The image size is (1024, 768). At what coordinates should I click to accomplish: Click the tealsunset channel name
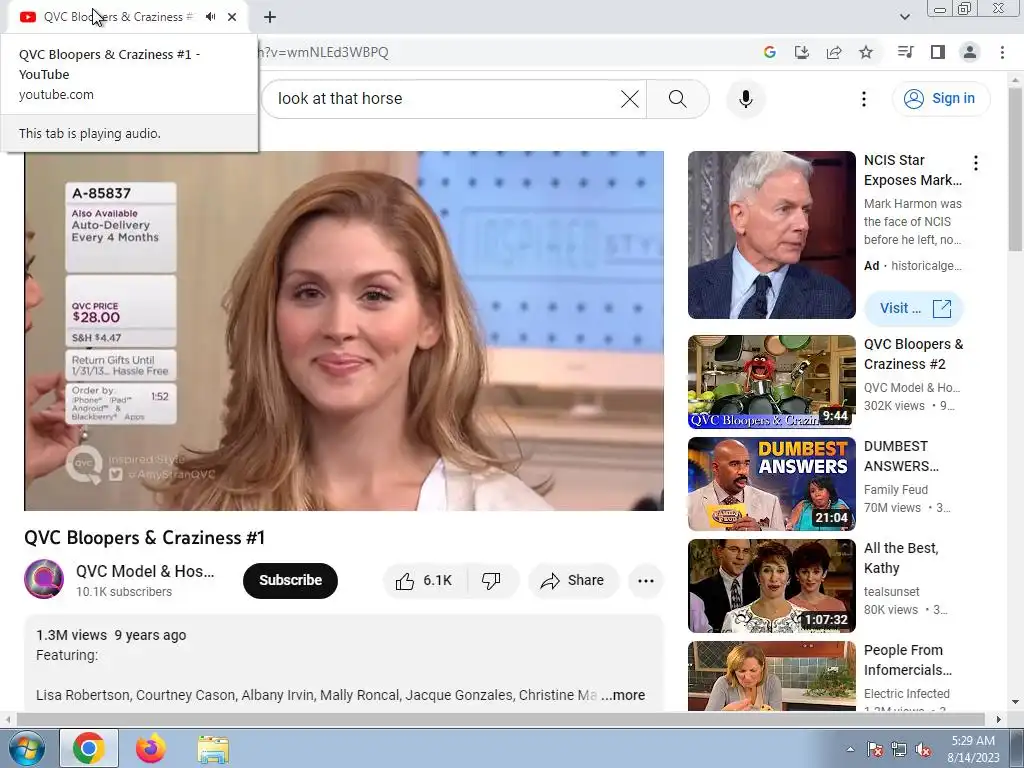(891, 592)
